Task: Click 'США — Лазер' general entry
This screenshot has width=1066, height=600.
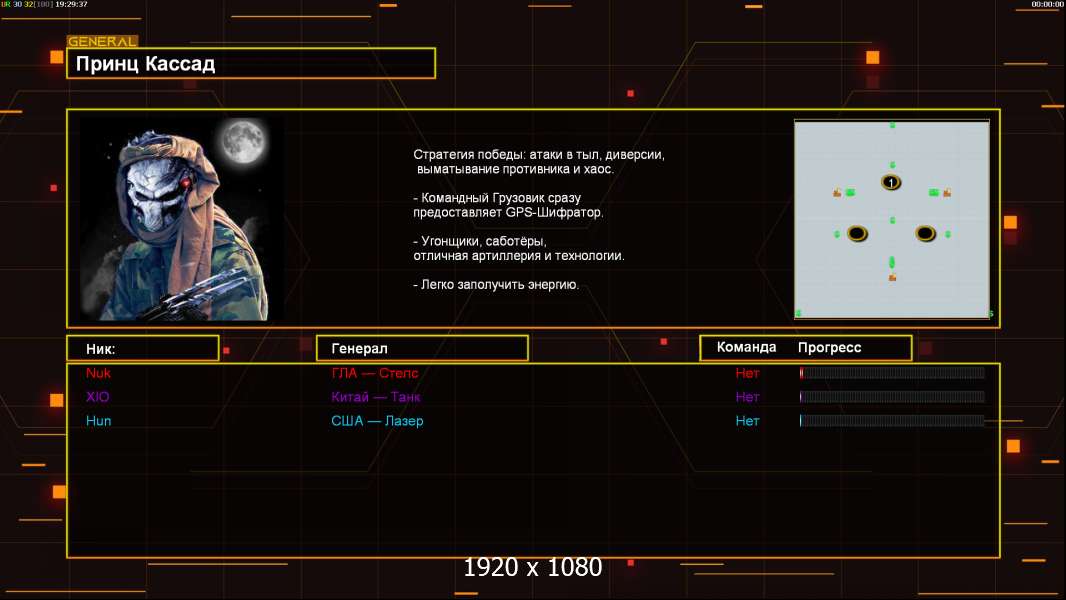Action: coord(377,421)
